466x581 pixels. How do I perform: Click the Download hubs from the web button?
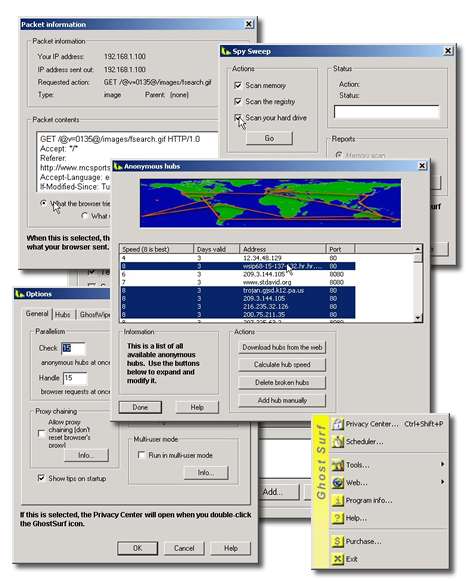282,347
